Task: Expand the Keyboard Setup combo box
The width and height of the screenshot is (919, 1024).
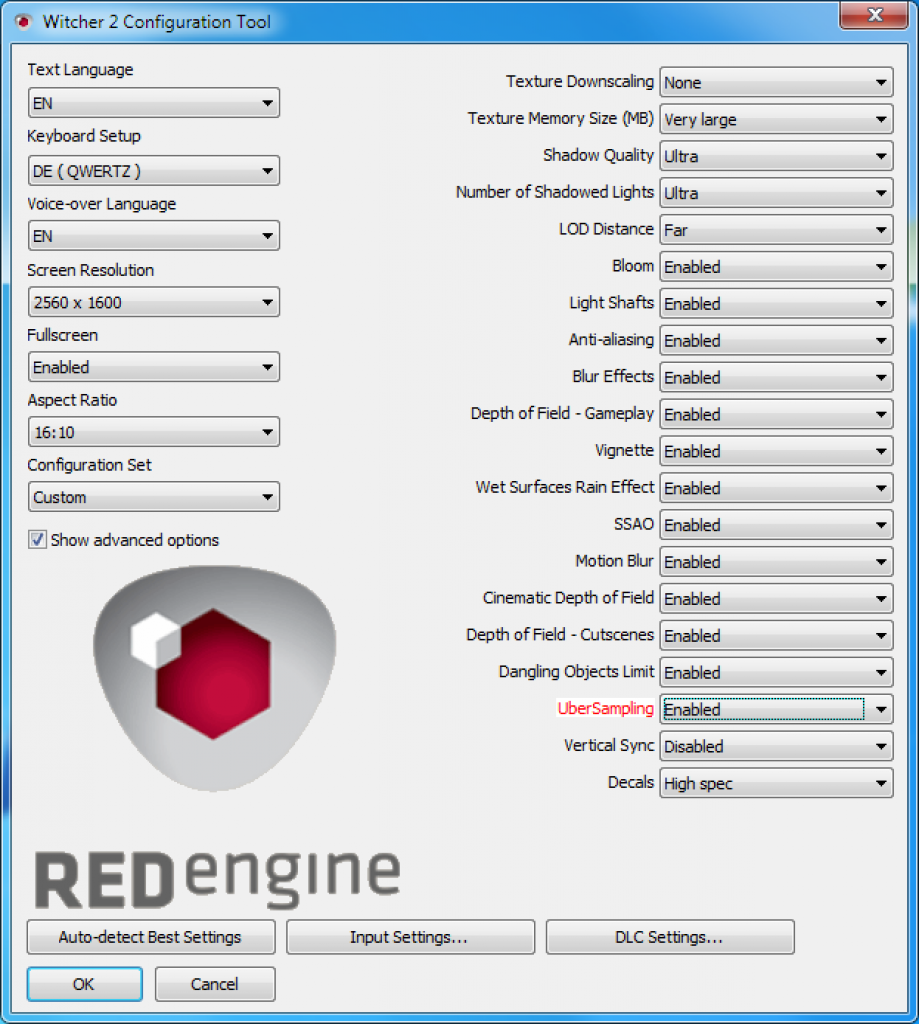Action: [153, 171]
